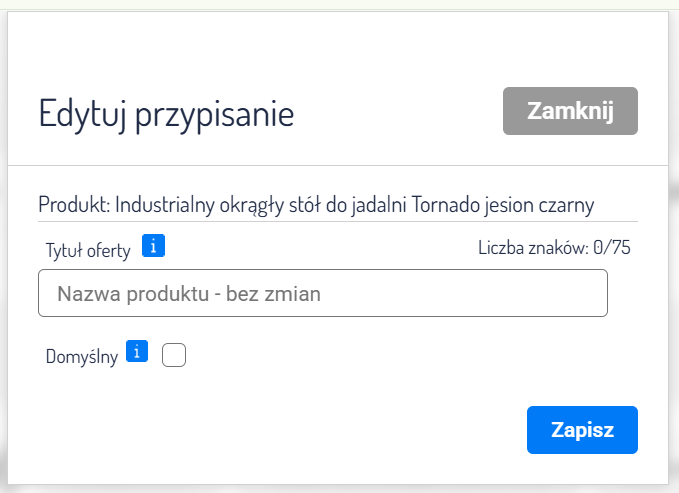Show the help hint for the default option

point(139,351)
